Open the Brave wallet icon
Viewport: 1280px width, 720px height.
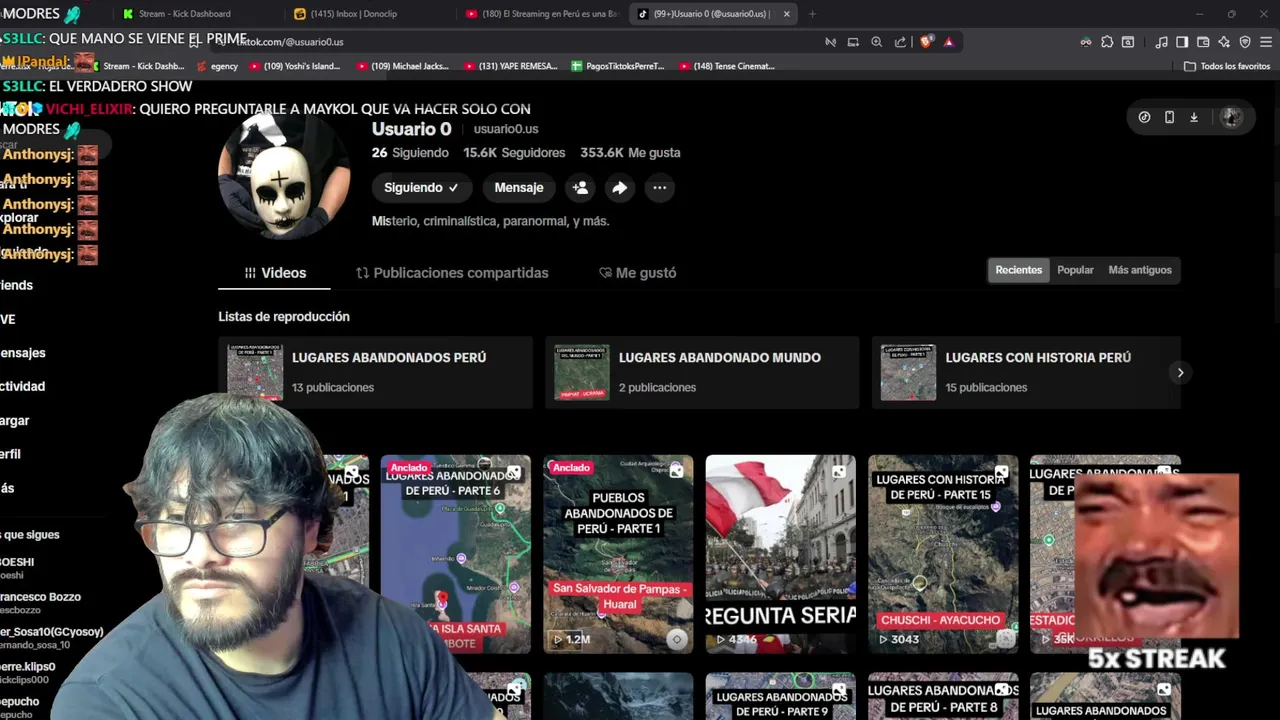(1203, 42)
